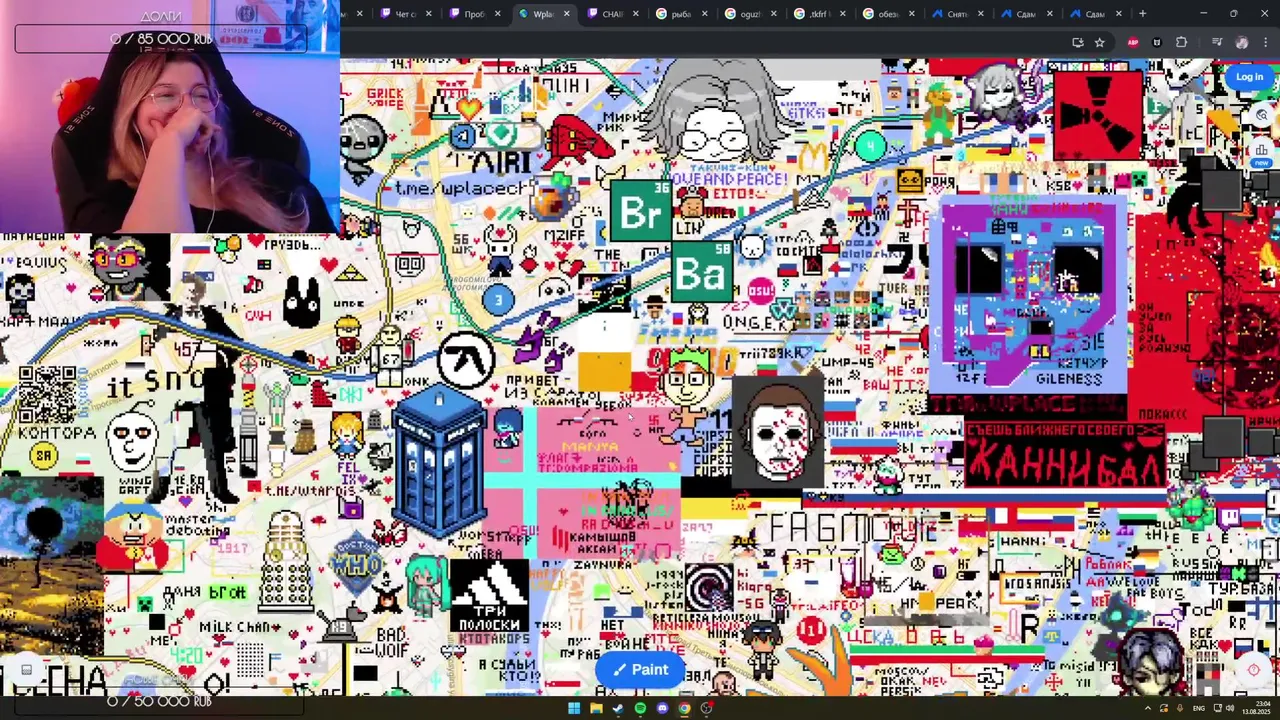The height and width of the screenshot is (720, 1280).
Task: Open the media control toolbar icon
Action: [x=1217, y=42]
